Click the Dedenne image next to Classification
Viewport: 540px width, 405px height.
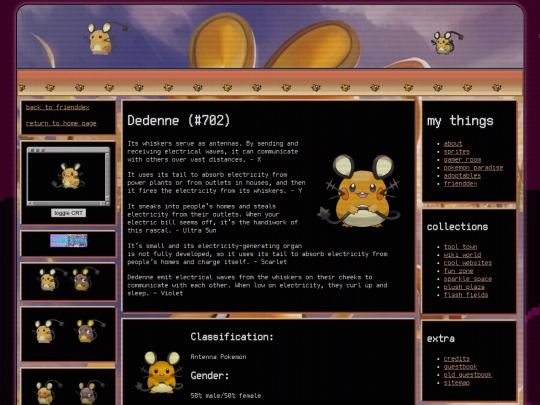pyautogui.click(x=160, y=373)
